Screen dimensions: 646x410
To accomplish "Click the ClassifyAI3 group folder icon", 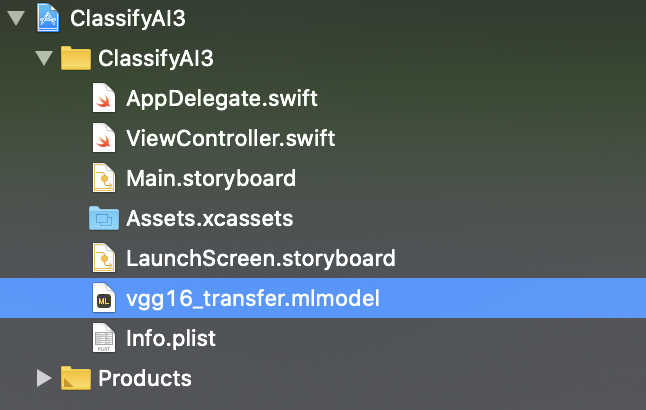I will (x=76, y=58).
